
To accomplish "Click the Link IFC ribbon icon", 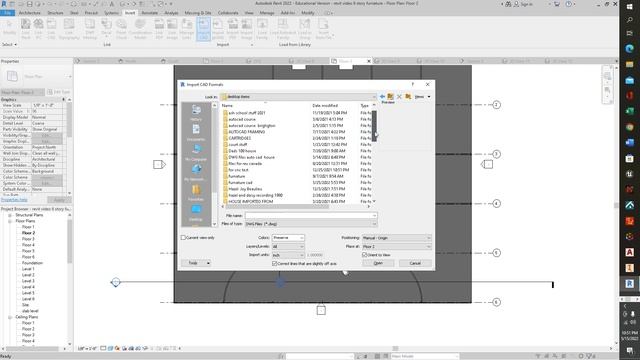I will click(x=38, y=29).
